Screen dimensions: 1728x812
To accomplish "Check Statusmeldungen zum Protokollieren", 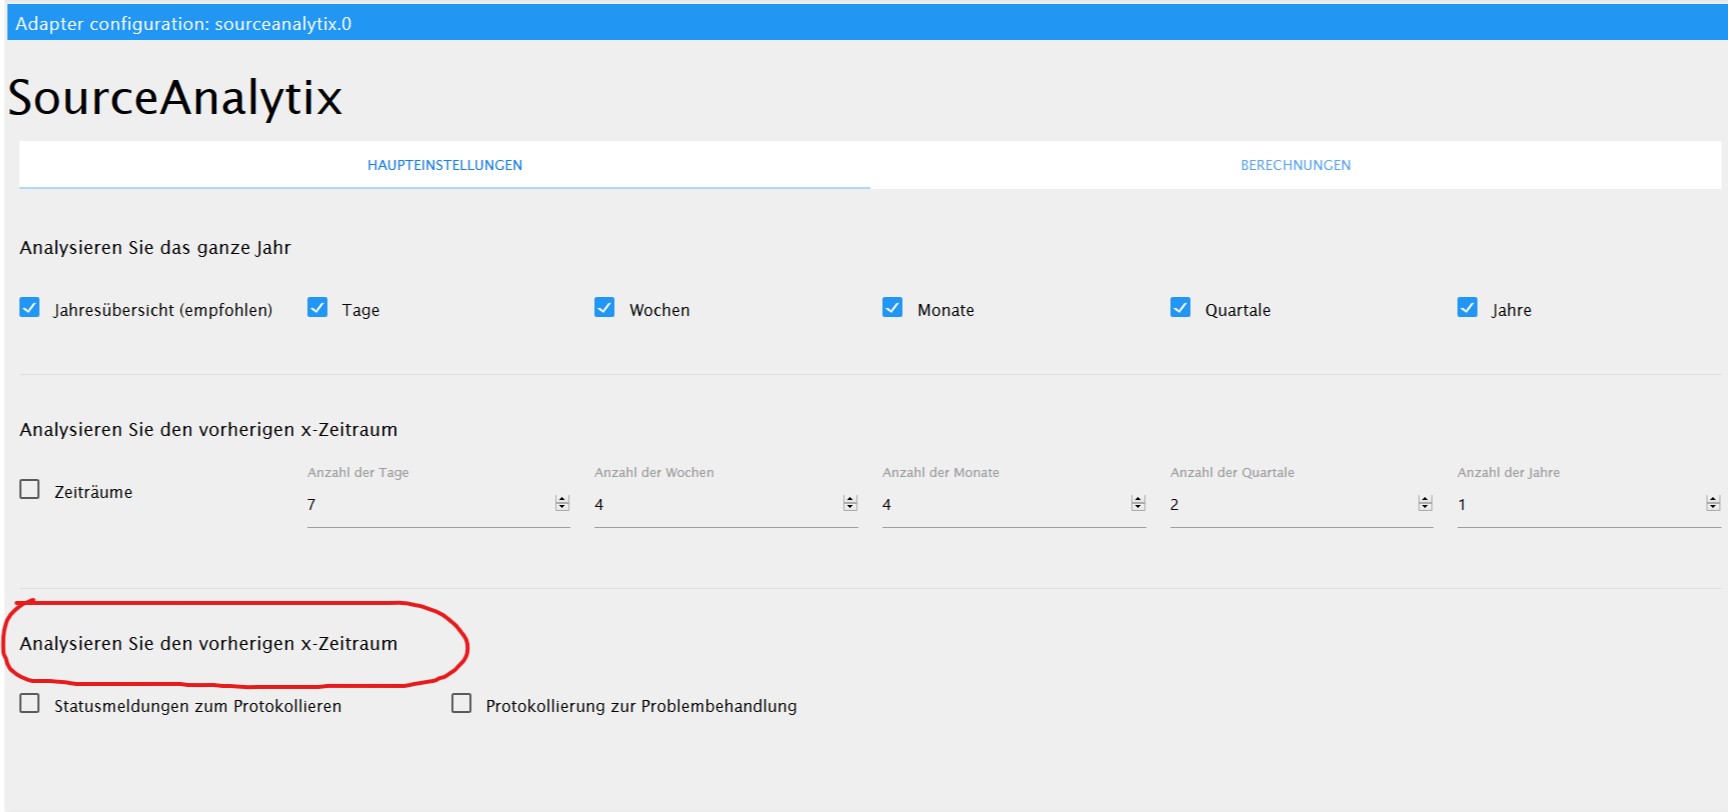I will coord(30,704).
